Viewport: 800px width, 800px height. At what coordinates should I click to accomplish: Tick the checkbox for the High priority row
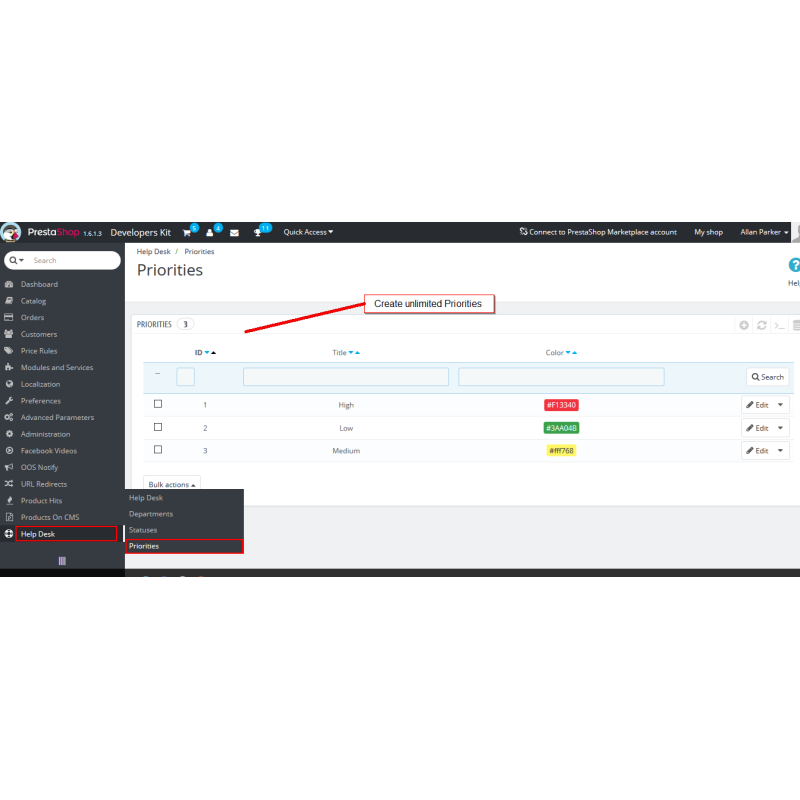(158, 404)
